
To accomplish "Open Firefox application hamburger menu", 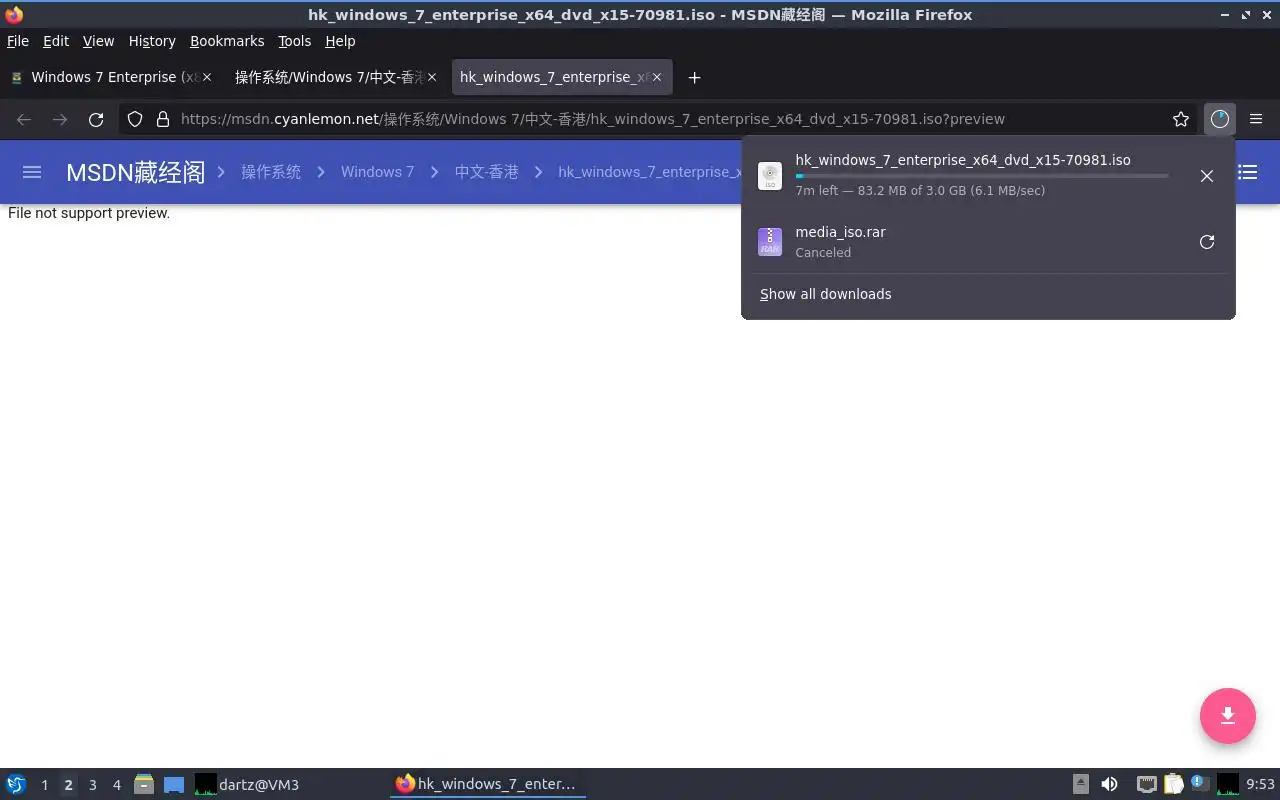I will click(x=1256, y=119).
